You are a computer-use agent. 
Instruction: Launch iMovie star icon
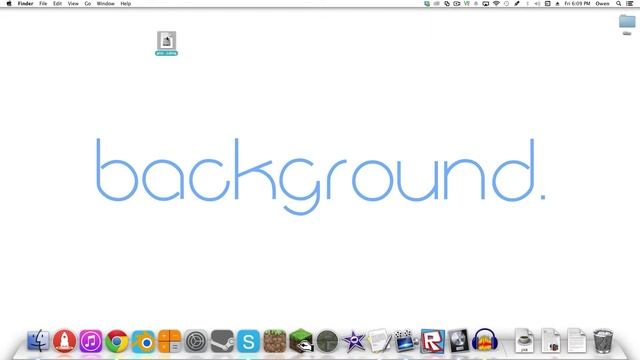[353, 341]
